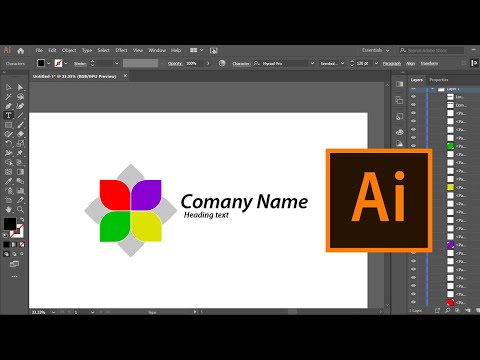Select the Gradient tool
This screenshot has width=480, height=360.
(20, 172)
